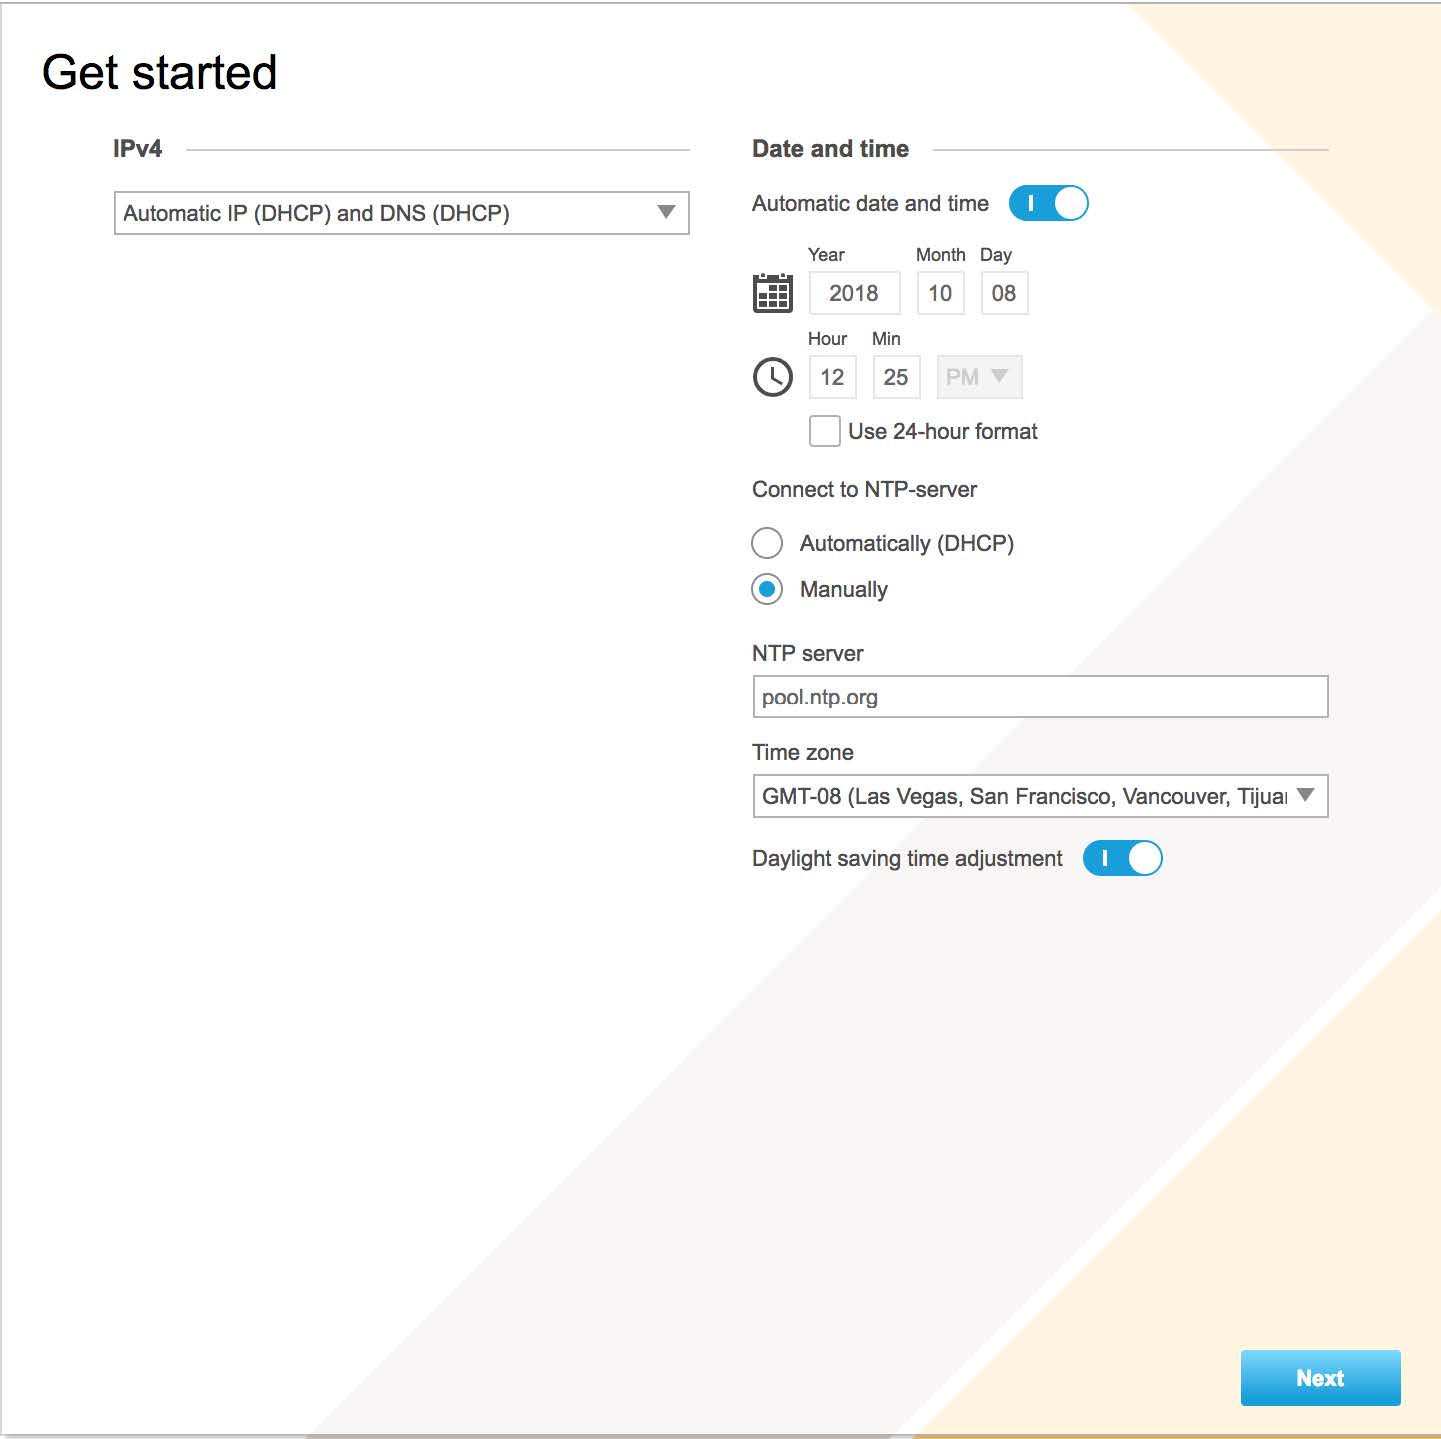This screenshot has width=1441, height=1439.
Task: Click the NTP server input field
Action: point(1040,697)
